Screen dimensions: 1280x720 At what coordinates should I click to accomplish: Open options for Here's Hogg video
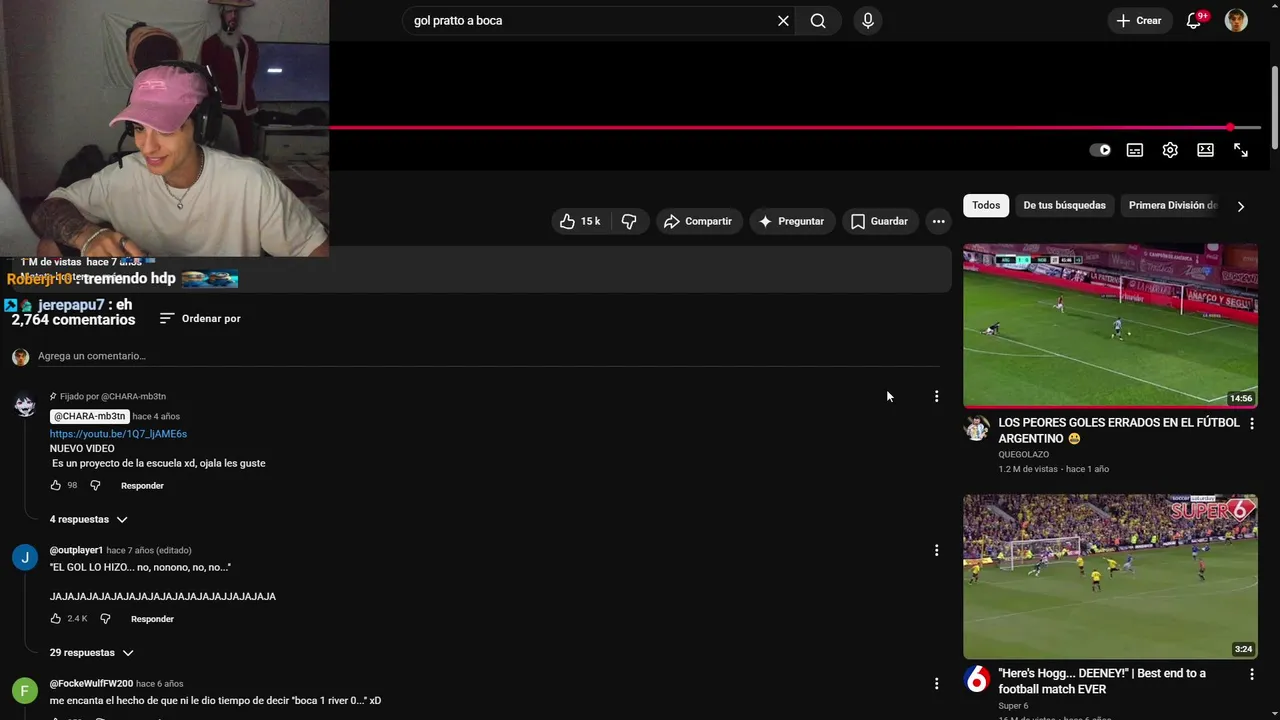pos(1251,675)
